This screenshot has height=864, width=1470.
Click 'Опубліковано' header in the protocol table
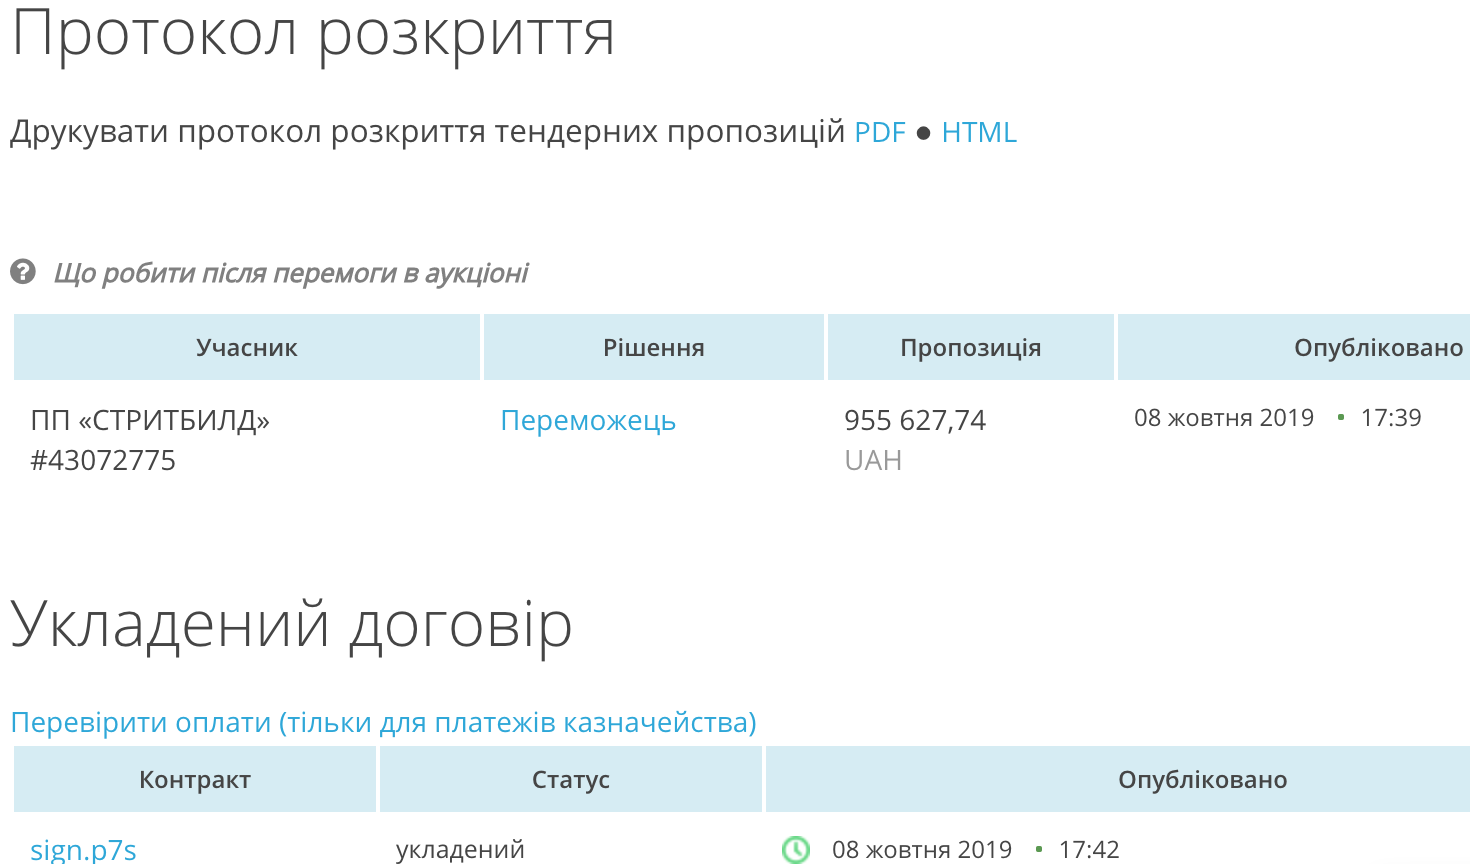coord(1377,348)
